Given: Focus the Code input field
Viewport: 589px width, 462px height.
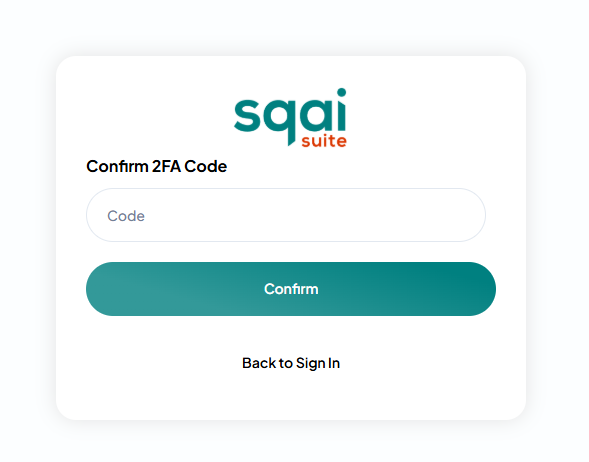Looking at the screenshot, I should (286, 215).
